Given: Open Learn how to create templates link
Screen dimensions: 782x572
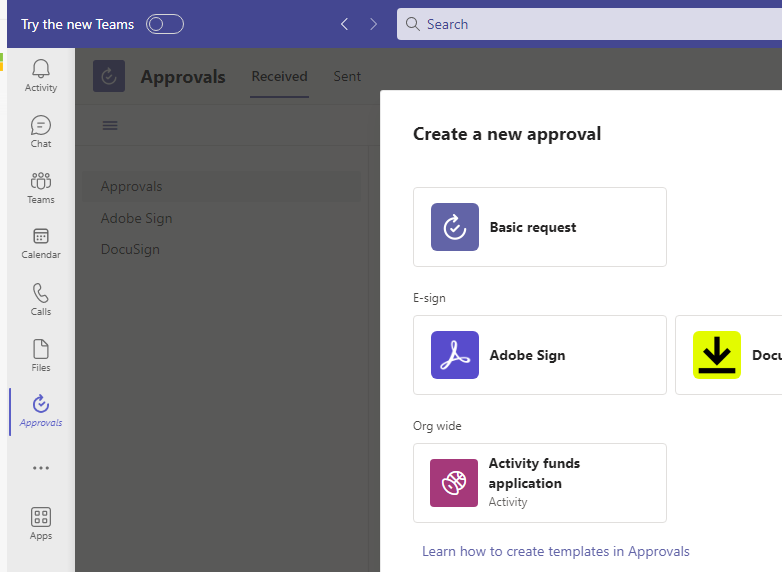Looking at the screenshot, I should click(x=556, y=551).
